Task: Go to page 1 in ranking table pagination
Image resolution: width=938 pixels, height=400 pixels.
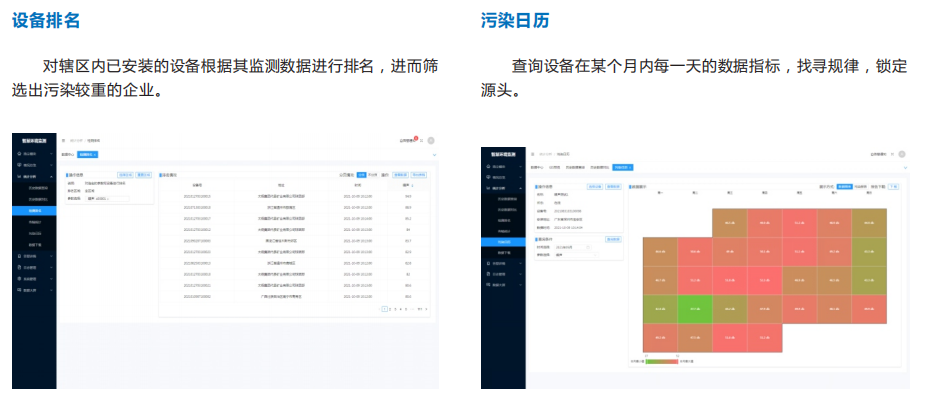Action: click(x=385, y=309)
